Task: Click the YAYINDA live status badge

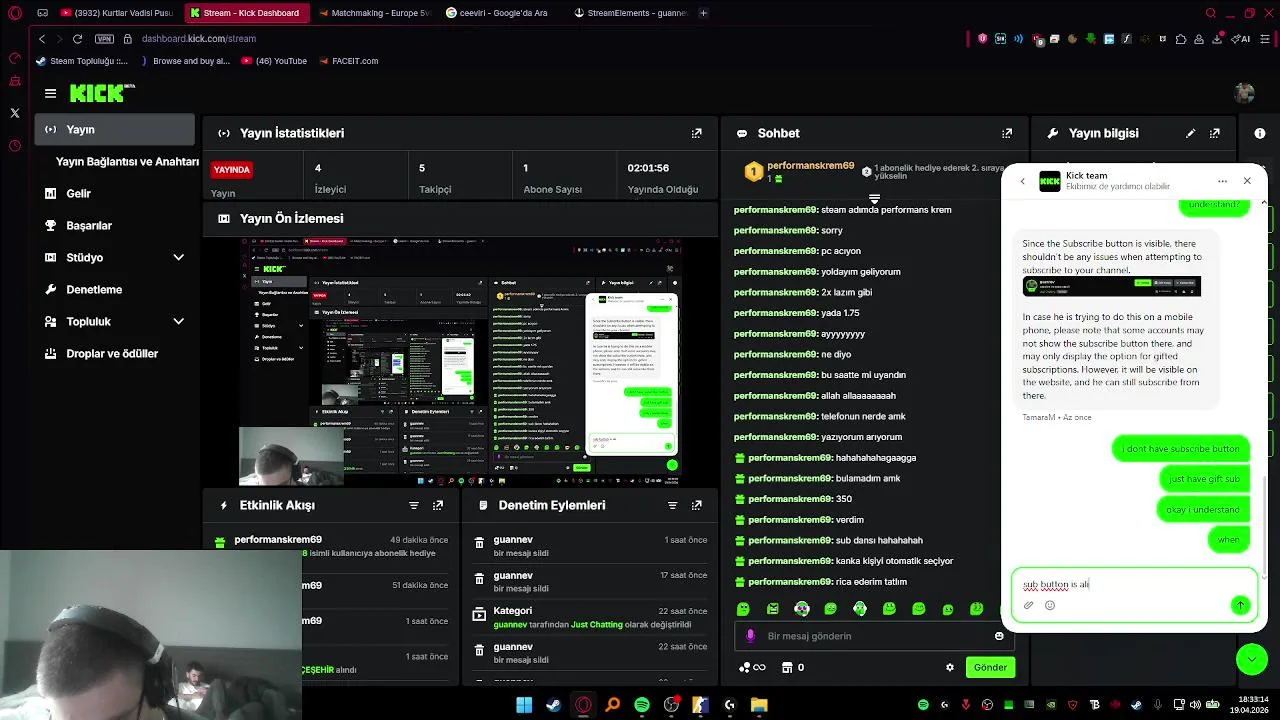Action: 231,170
